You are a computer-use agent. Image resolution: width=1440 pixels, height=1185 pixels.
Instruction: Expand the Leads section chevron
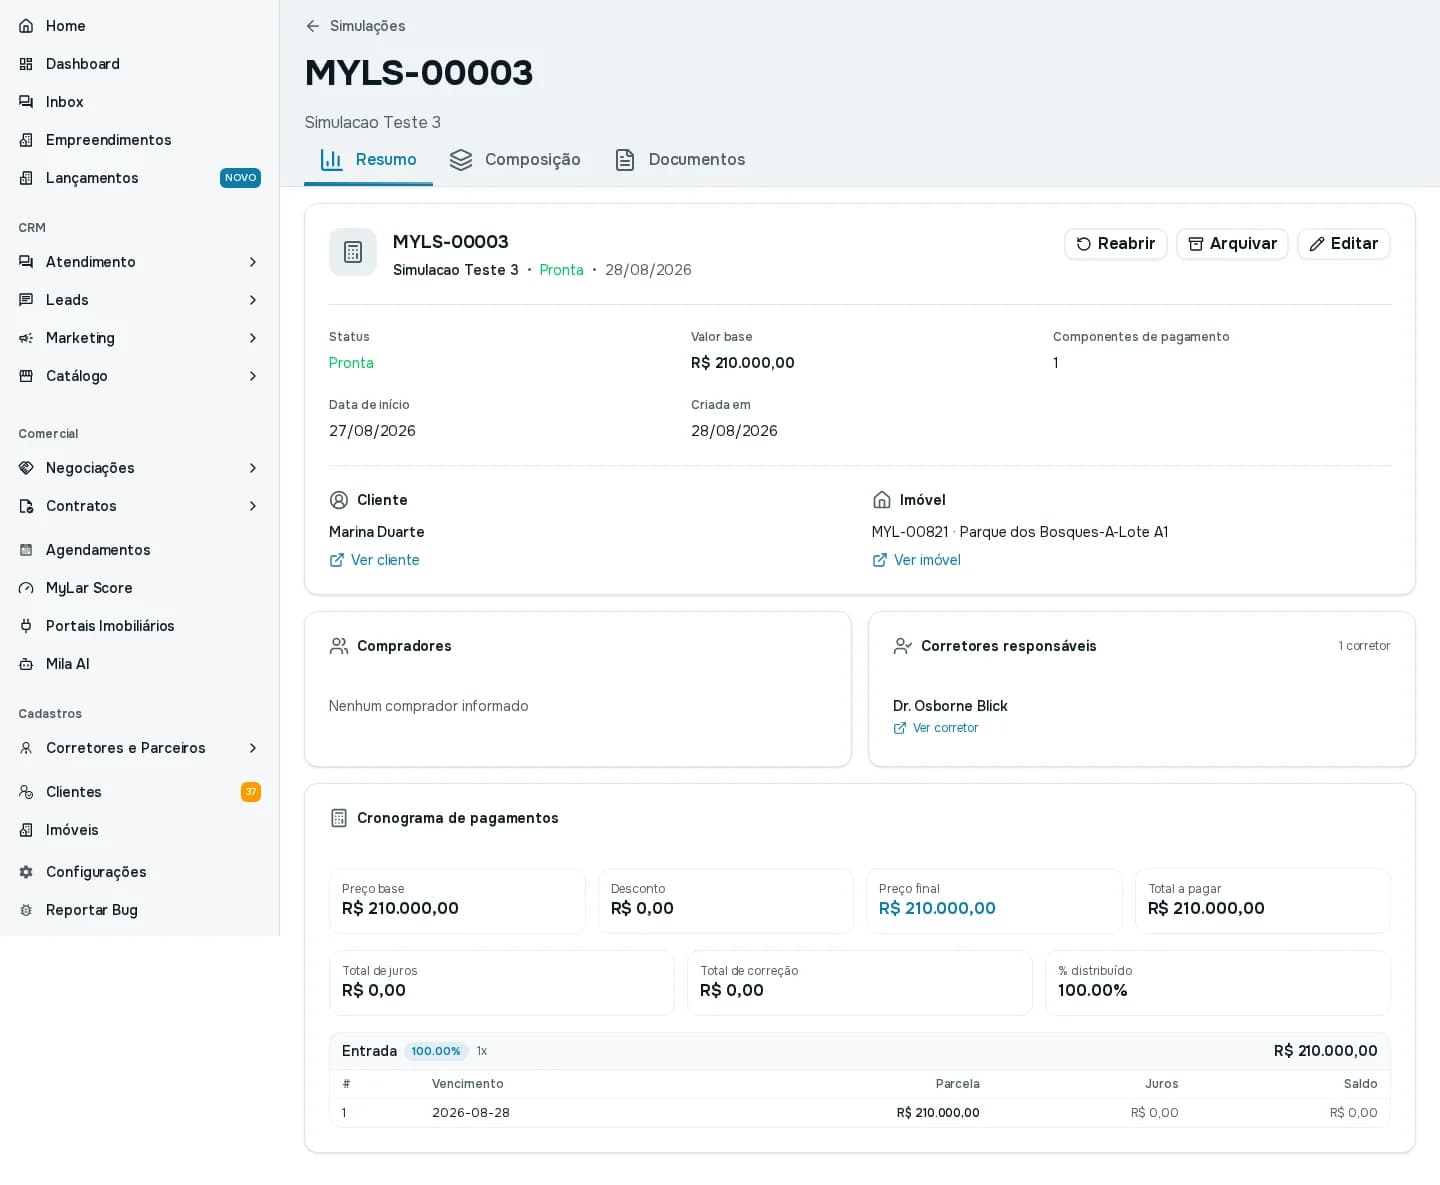[x=253, y=300]
